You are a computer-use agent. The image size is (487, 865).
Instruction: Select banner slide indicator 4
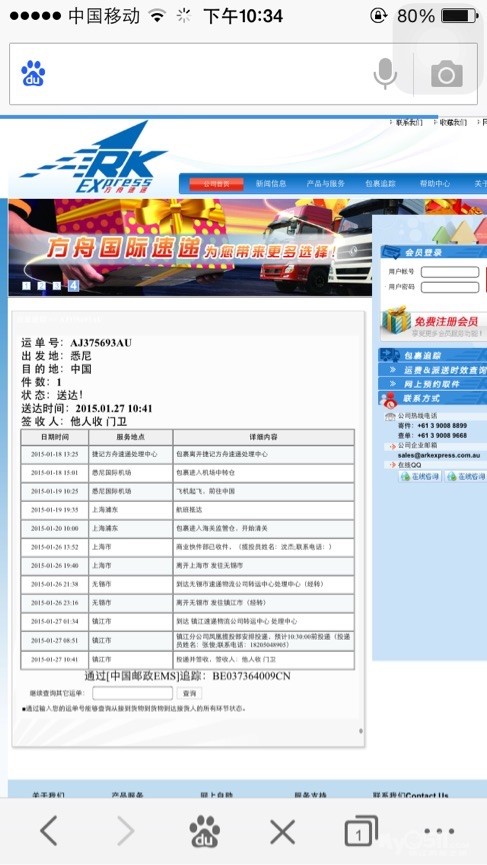point(74,285)
